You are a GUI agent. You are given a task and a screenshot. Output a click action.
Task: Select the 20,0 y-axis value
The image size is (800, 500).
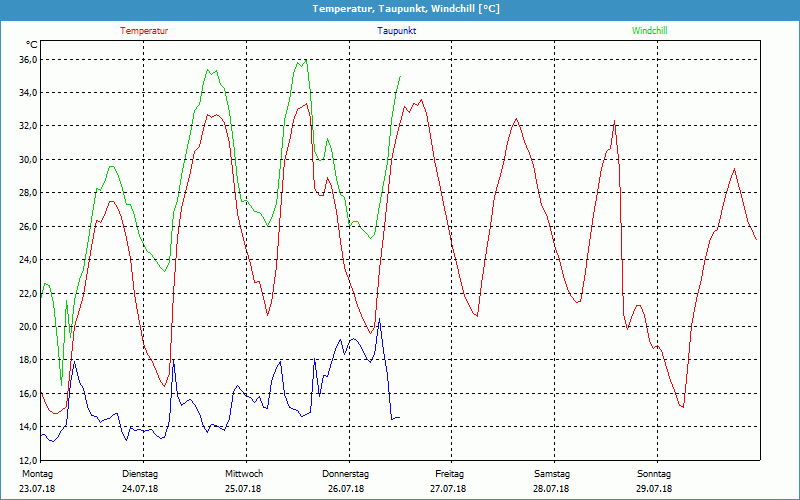[x=29, y=327]
